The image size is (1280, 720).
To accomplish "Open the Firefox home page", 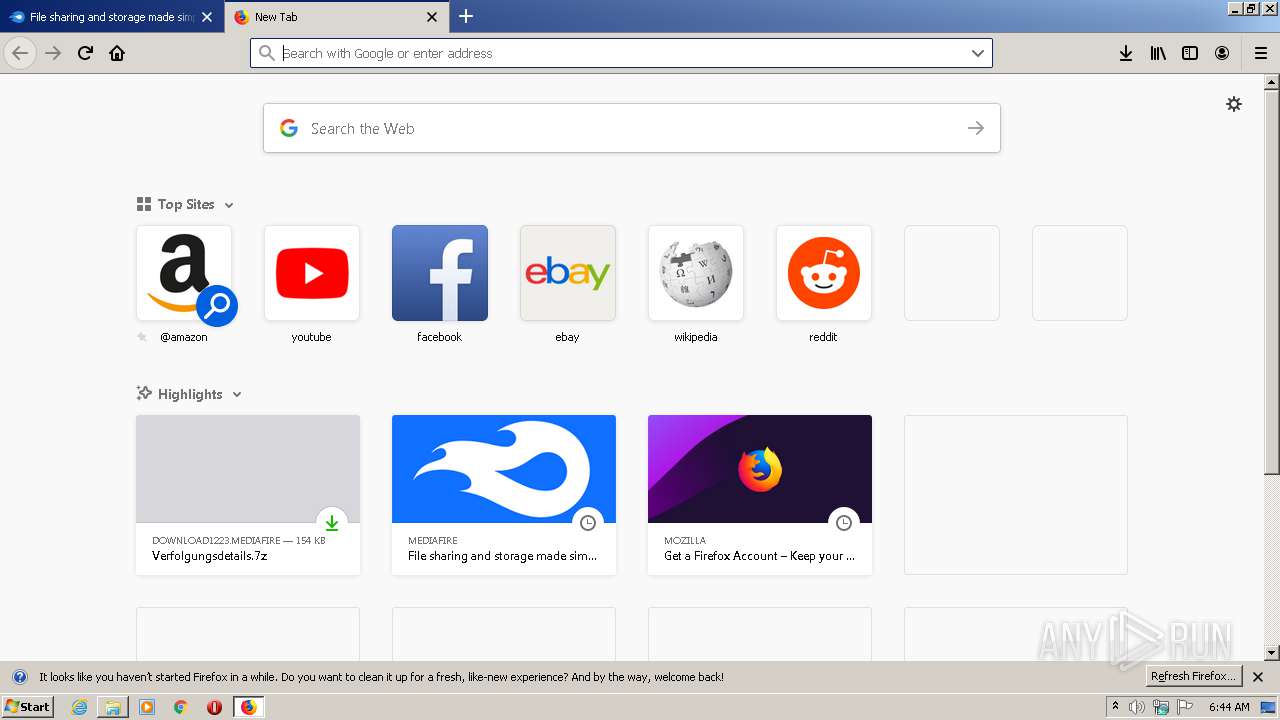I will tap(117, 53).
